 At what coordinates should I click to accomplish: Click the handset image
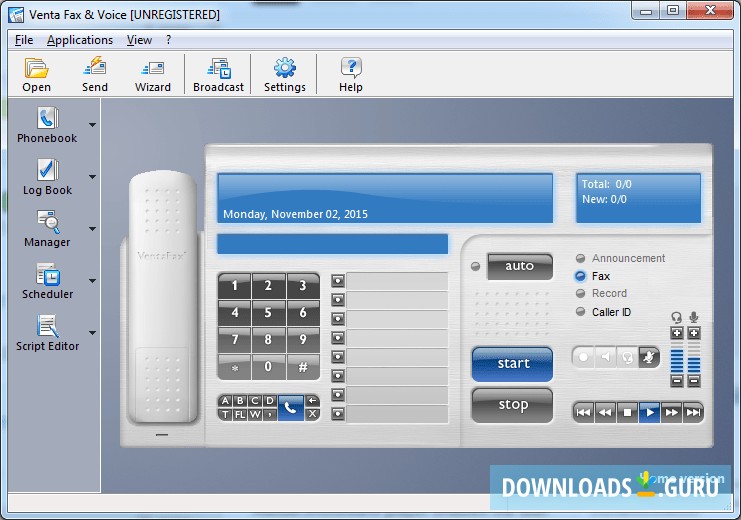coord(163,298)
